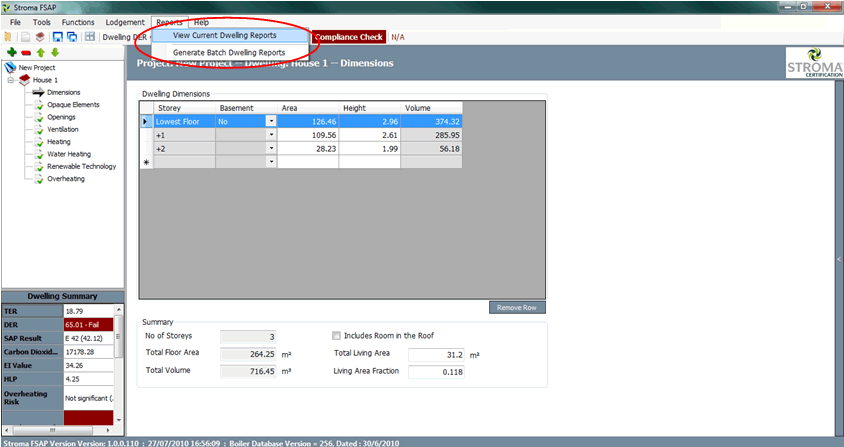
Task: Click the No of Storeys field
Action: tap(248, 337)
